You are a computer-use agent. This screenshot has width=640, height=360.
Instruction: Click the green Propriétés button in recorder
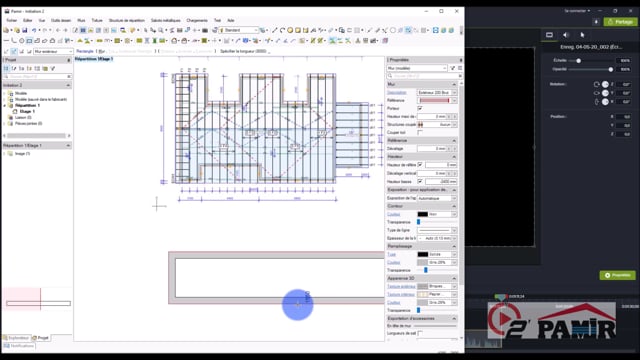pyautogui.click(x=617, y=275)
